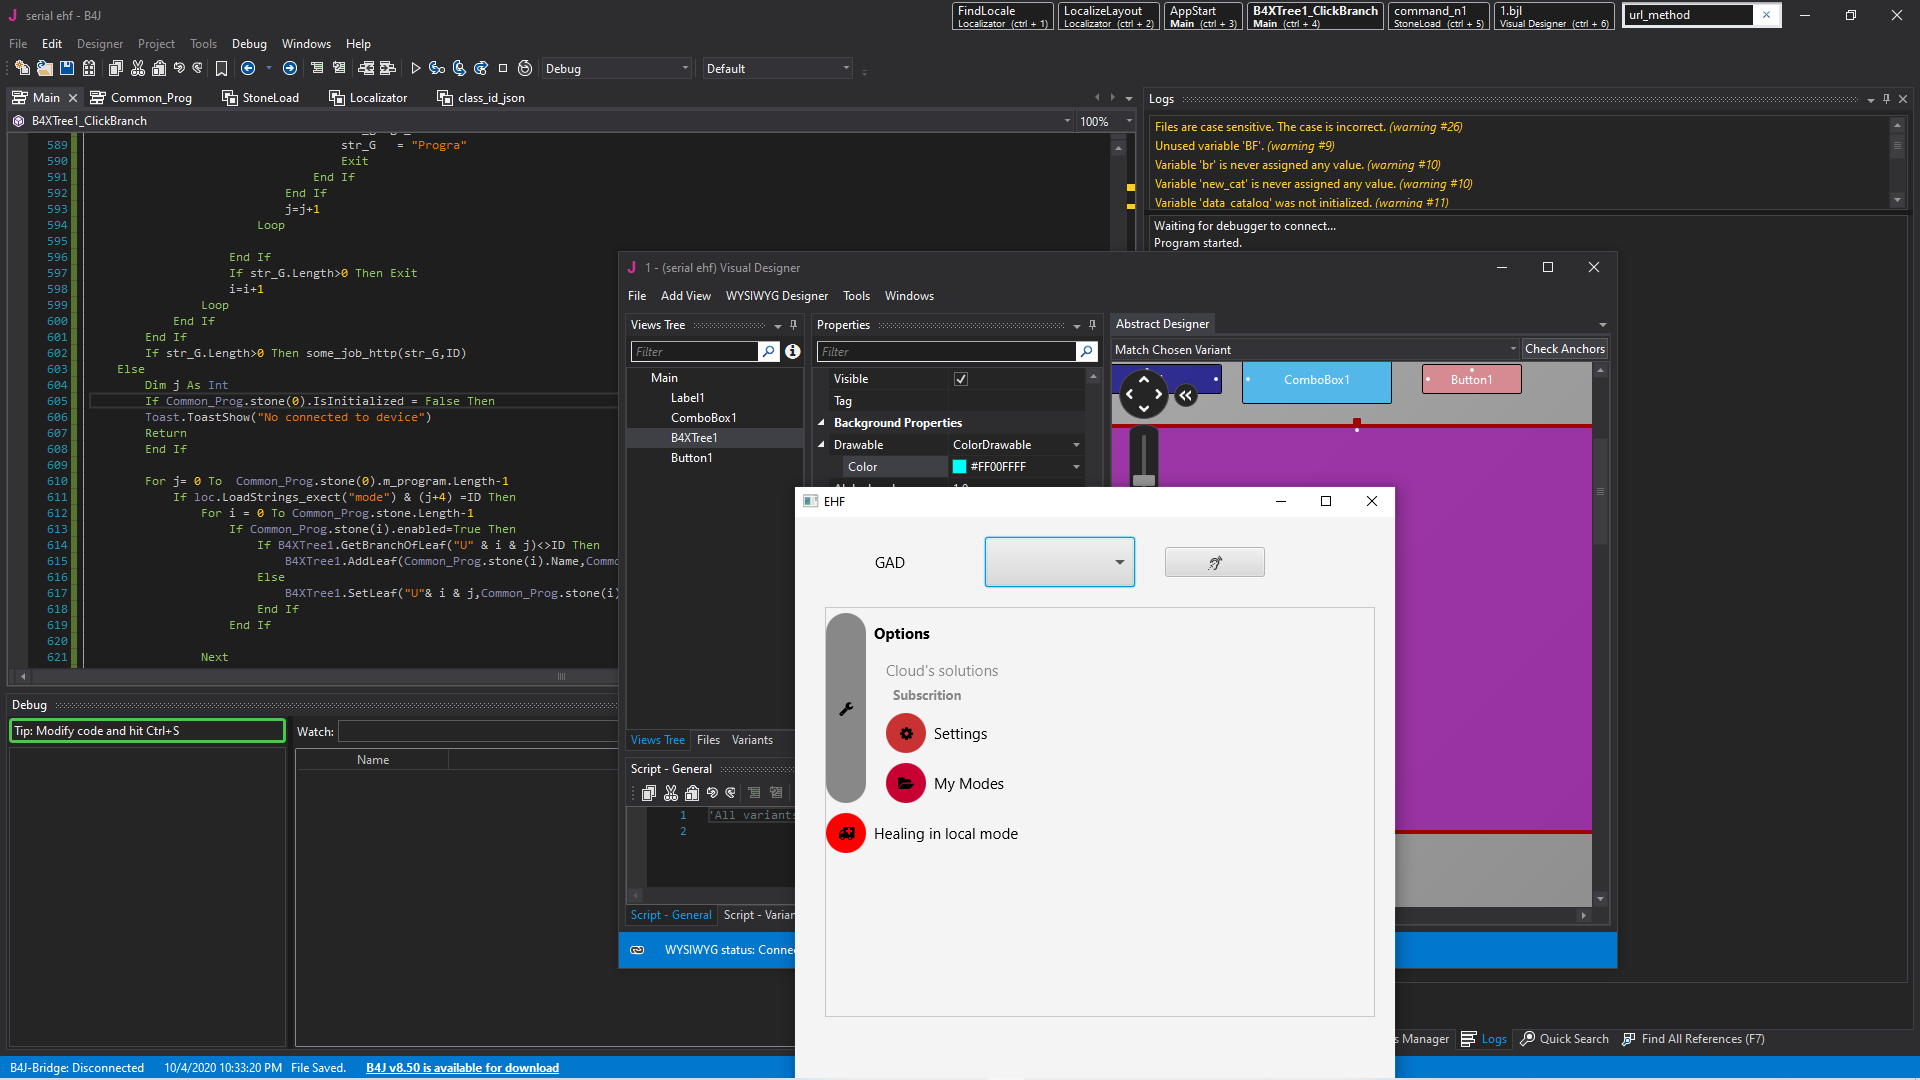Click the Stop square icon in toolbar
This screenshot has height=1080, width=1920.
pyautogui.click(x=503, y=69)
